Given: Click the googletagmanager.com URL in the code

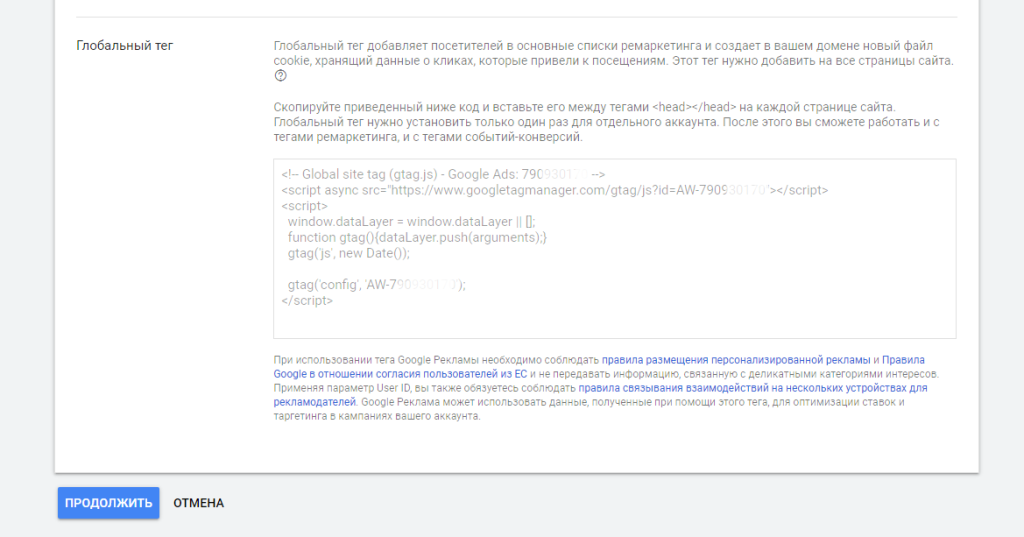Looking at the screenshot, I should point(560,189).
